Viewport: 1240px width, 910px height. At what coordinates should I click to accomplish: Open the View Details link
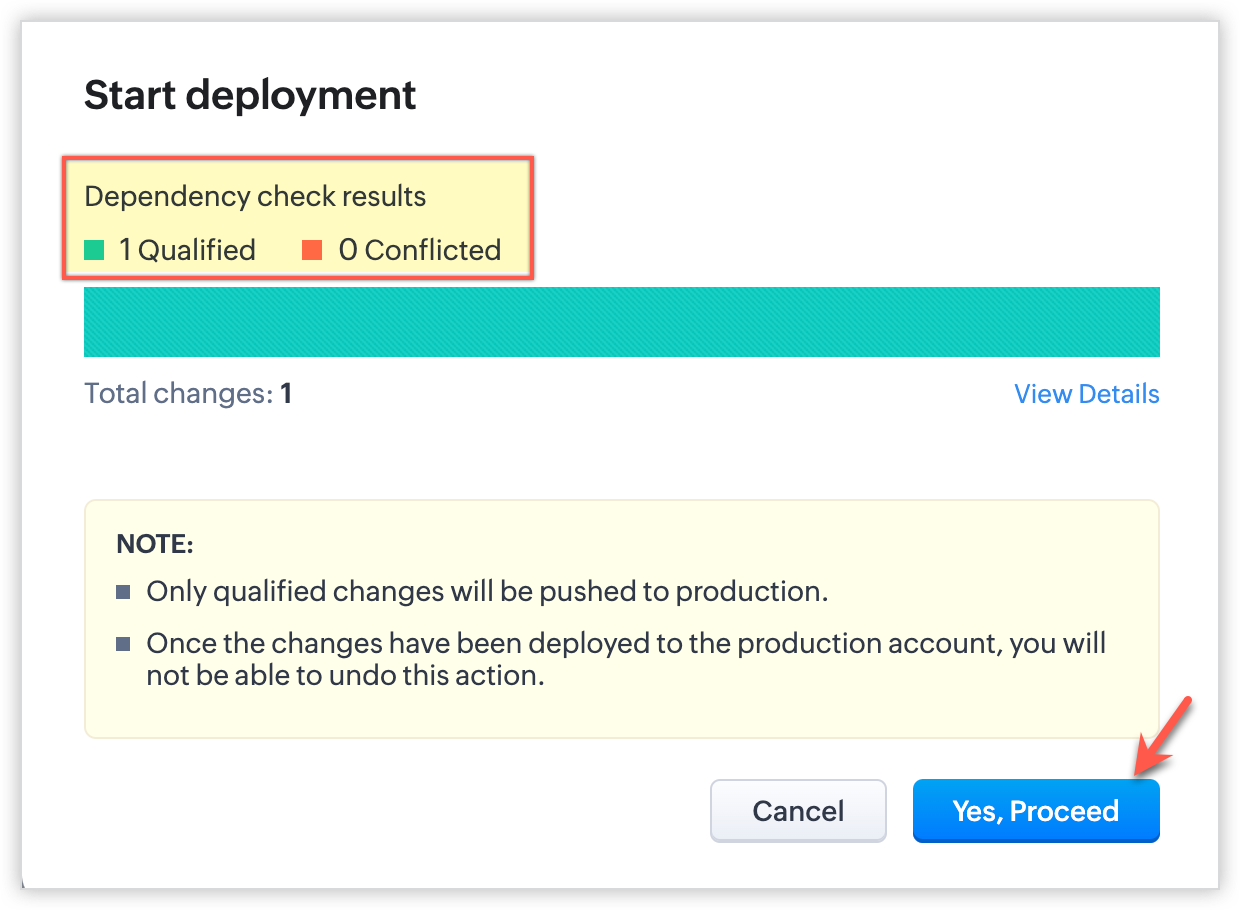coord(1086,394)
